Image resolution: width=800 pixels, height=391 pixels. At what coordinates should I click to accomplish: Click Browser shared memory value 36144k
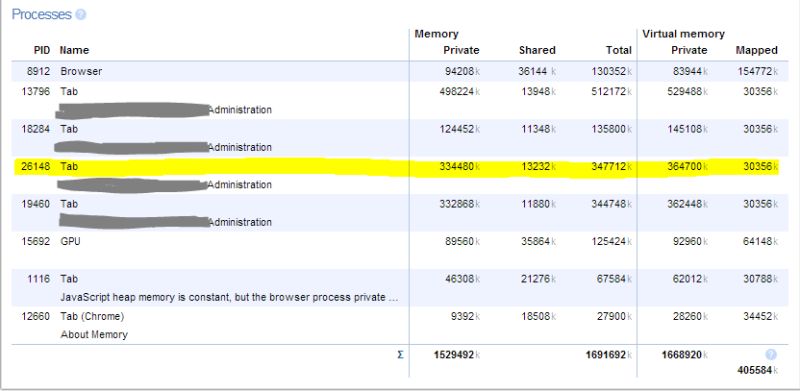click(537, 71)
